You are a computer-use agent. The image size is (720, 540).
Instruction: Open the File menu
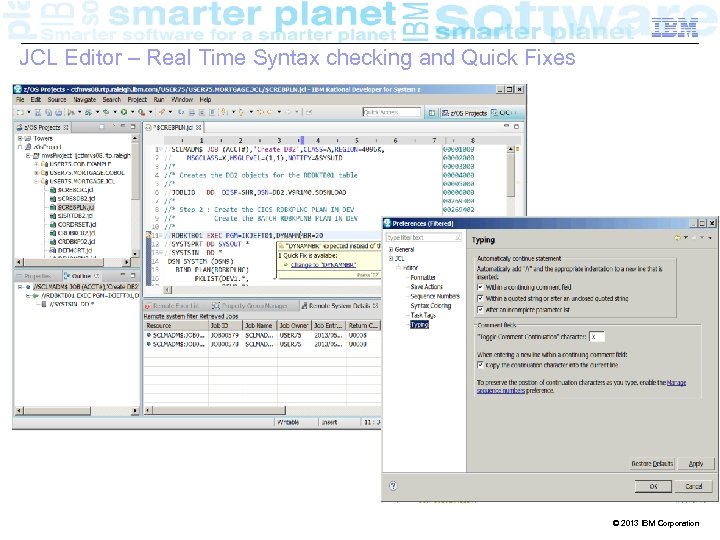click(20, 100)
